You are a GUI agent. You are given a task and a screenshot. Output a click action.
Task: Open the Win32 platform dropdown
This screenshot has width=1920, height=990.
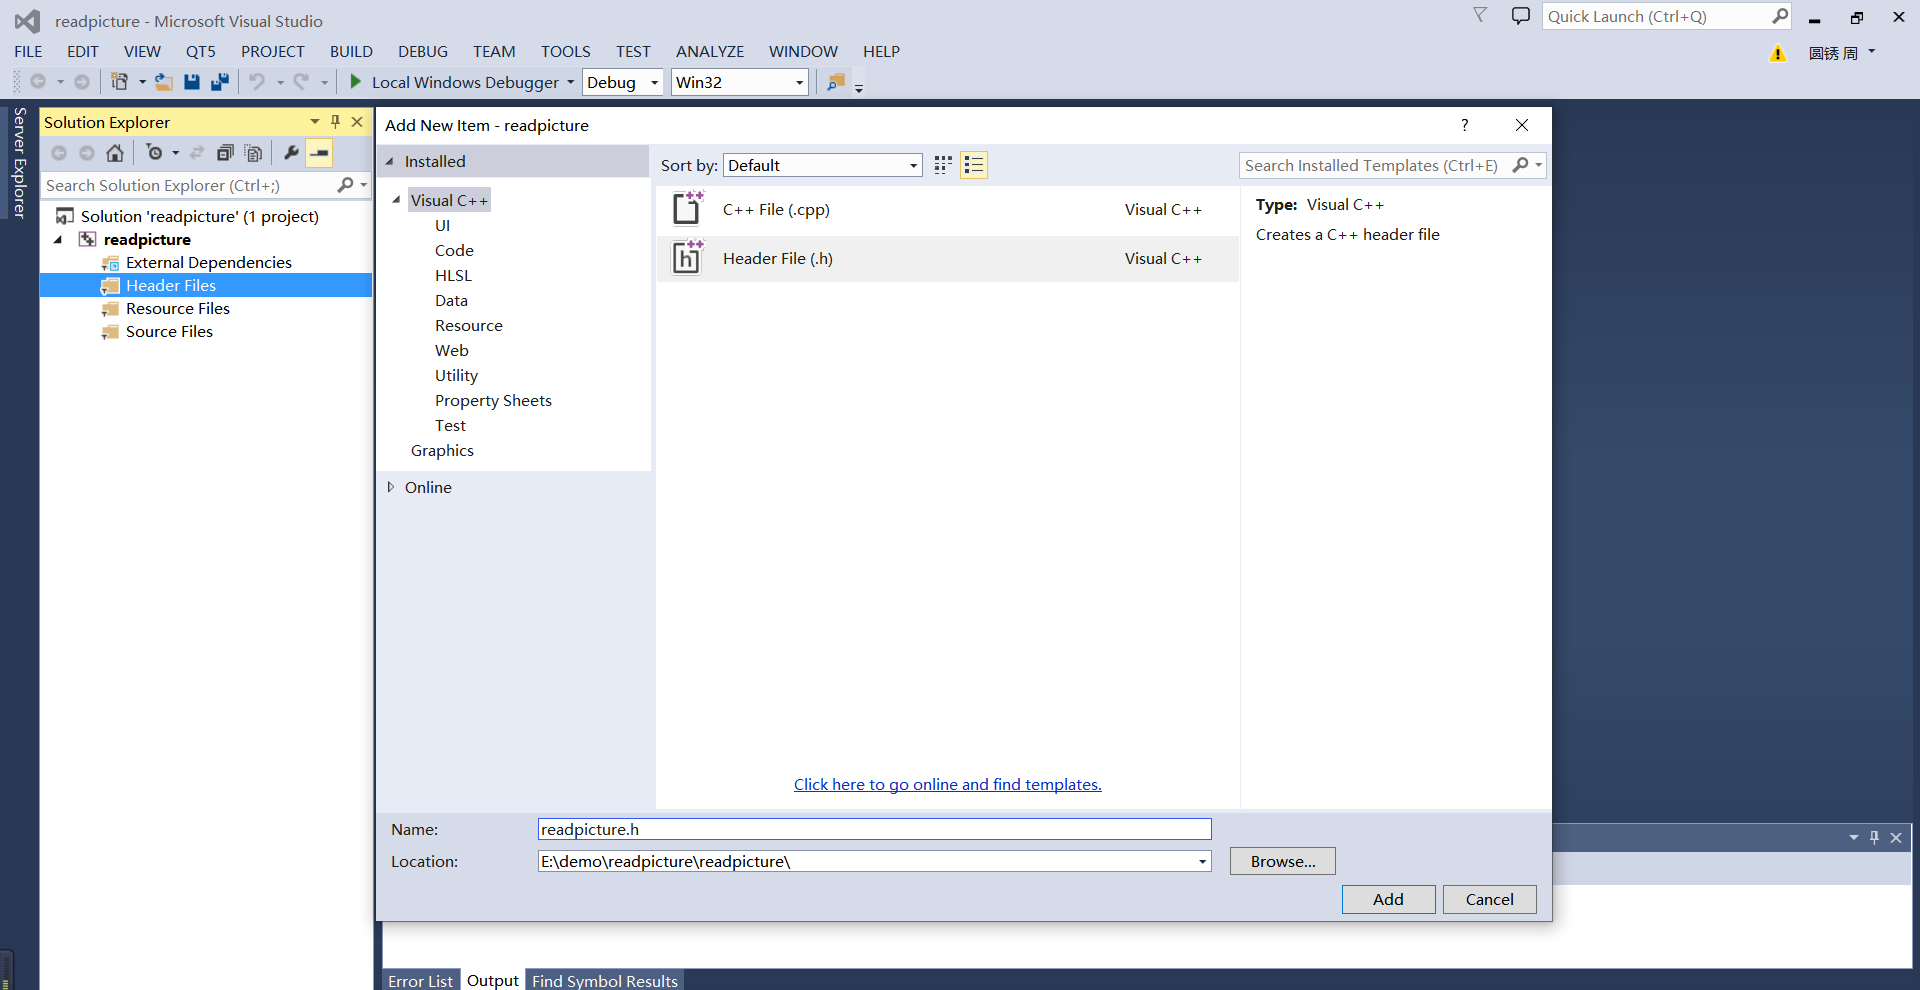(x=740, y=82)
